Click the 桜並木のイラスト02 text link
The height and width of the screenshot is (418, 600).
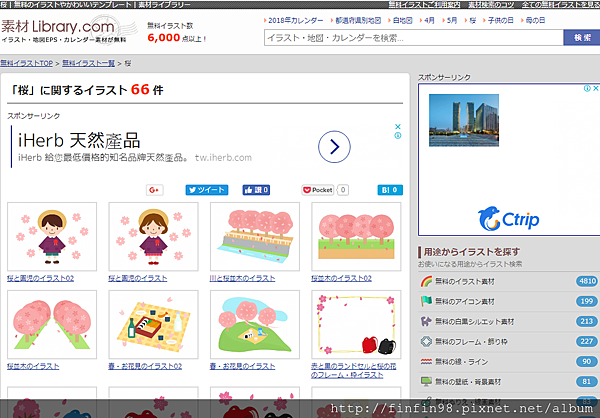pos(341,278)
